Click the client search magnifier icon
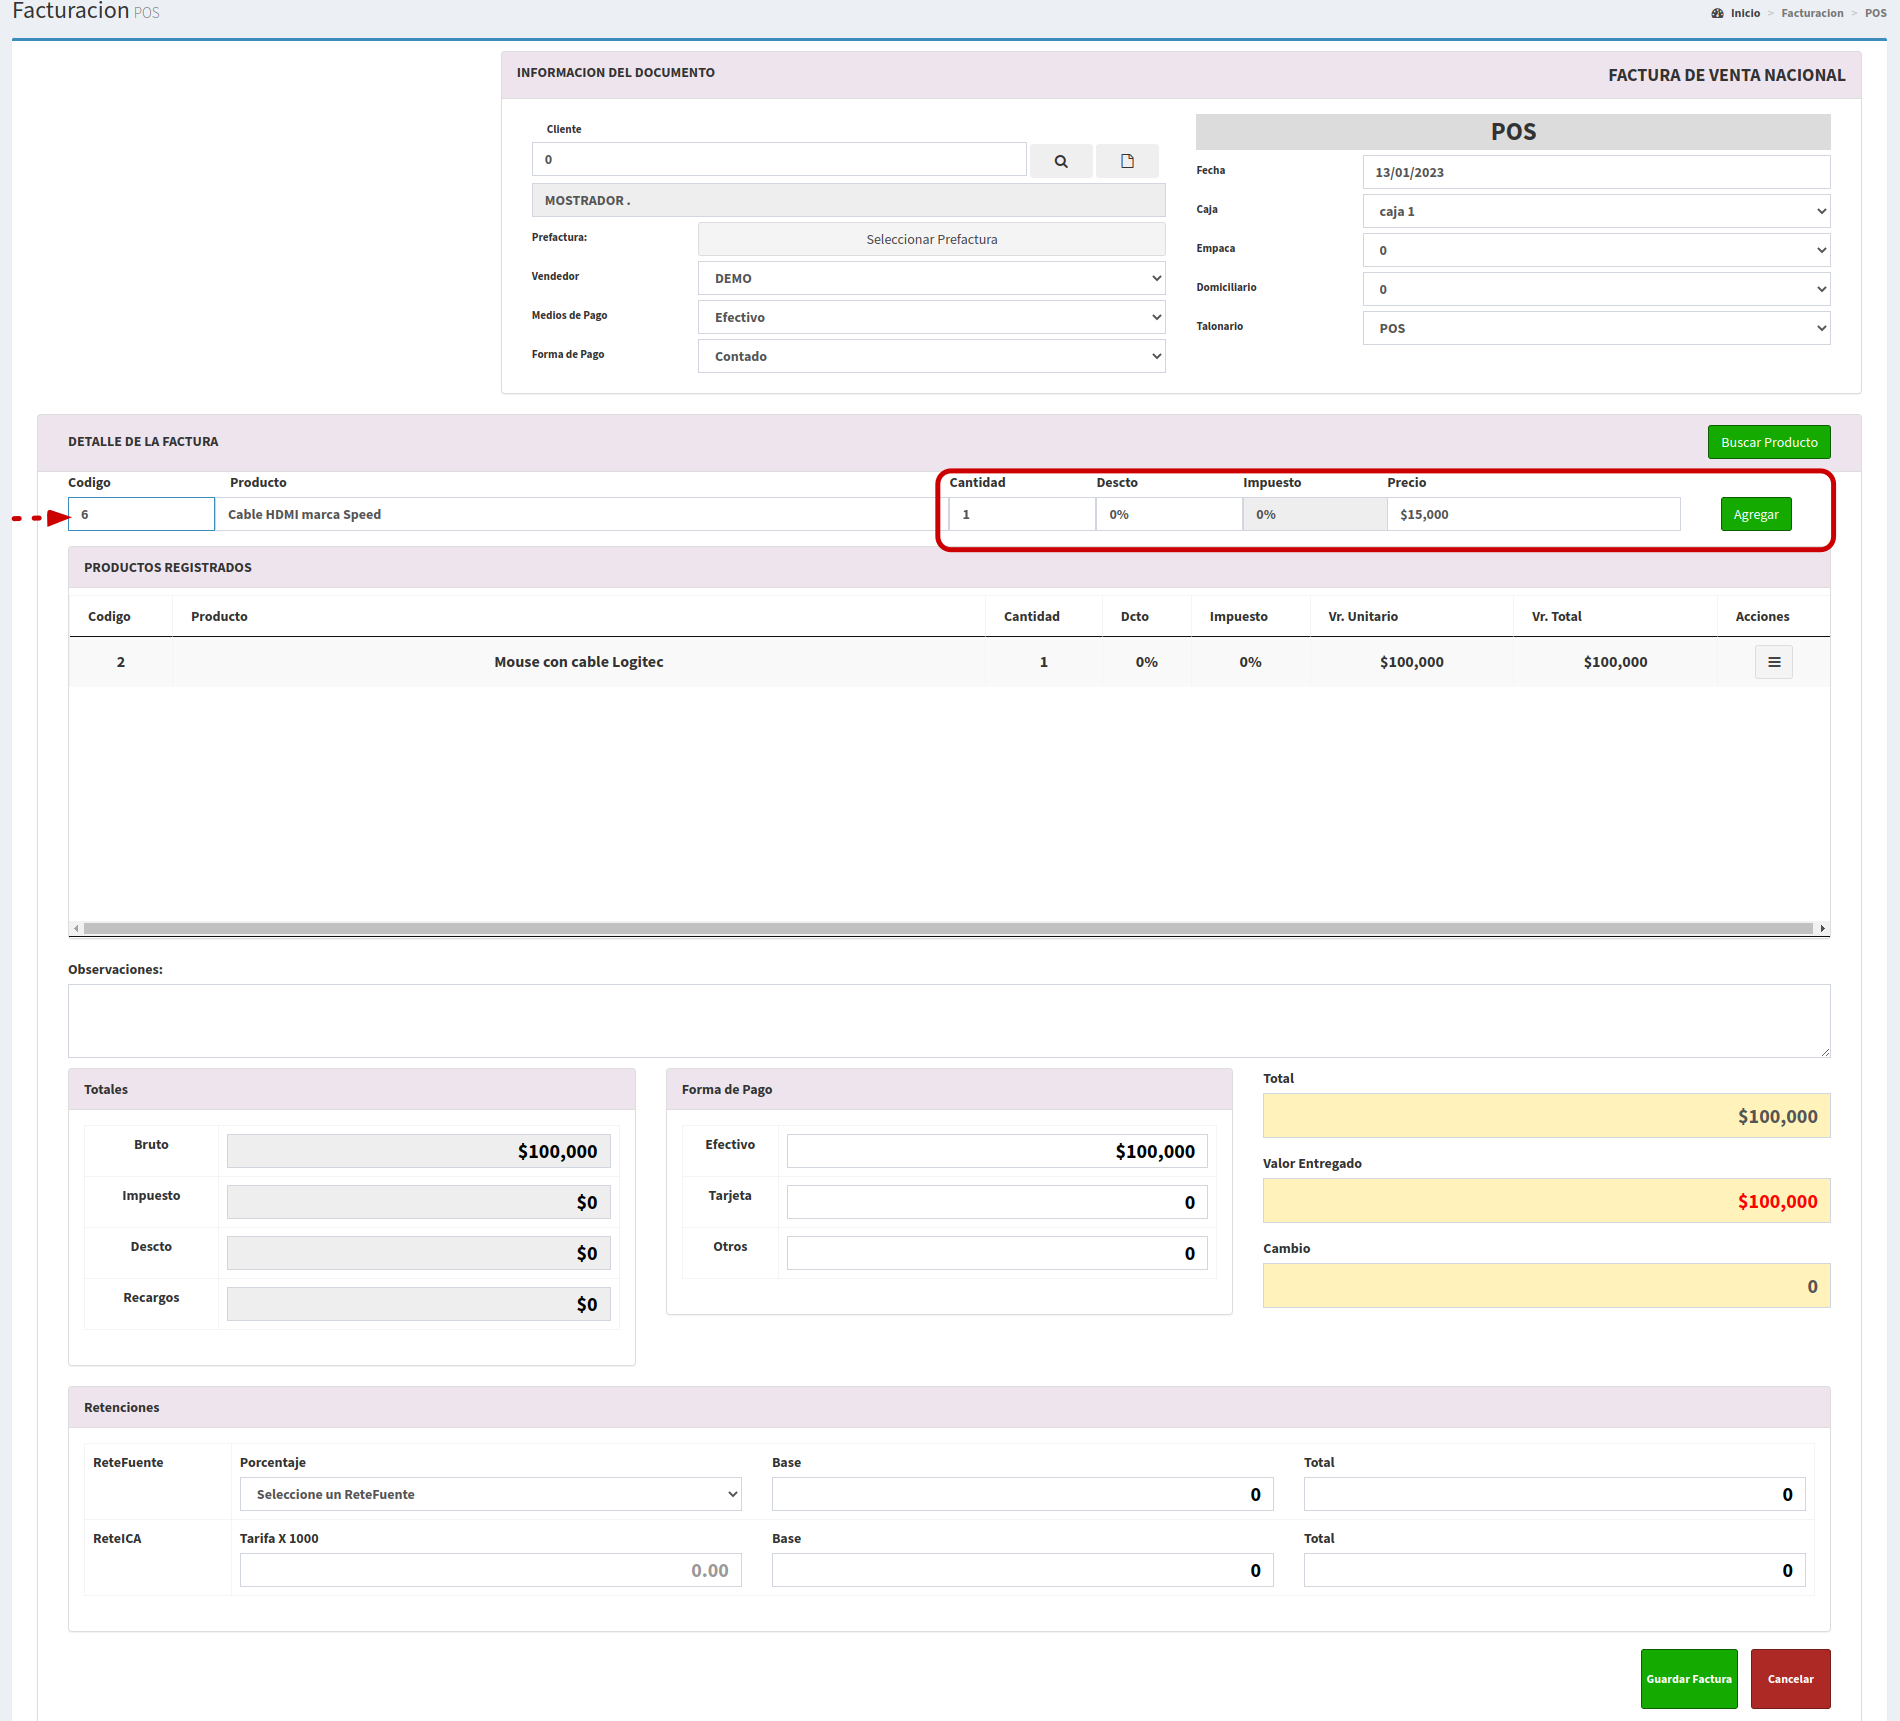This screenshot has height=1721, width=1900. coord(1060,161)
